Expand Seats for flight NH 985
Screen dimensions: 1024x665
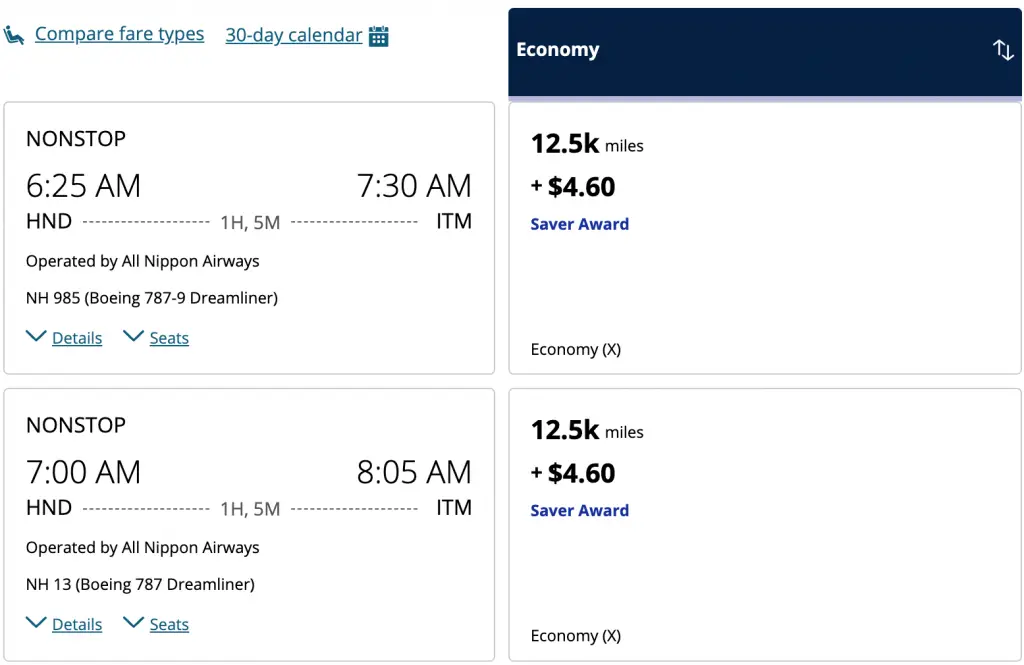pyautogui.click(x=169, y=338)
